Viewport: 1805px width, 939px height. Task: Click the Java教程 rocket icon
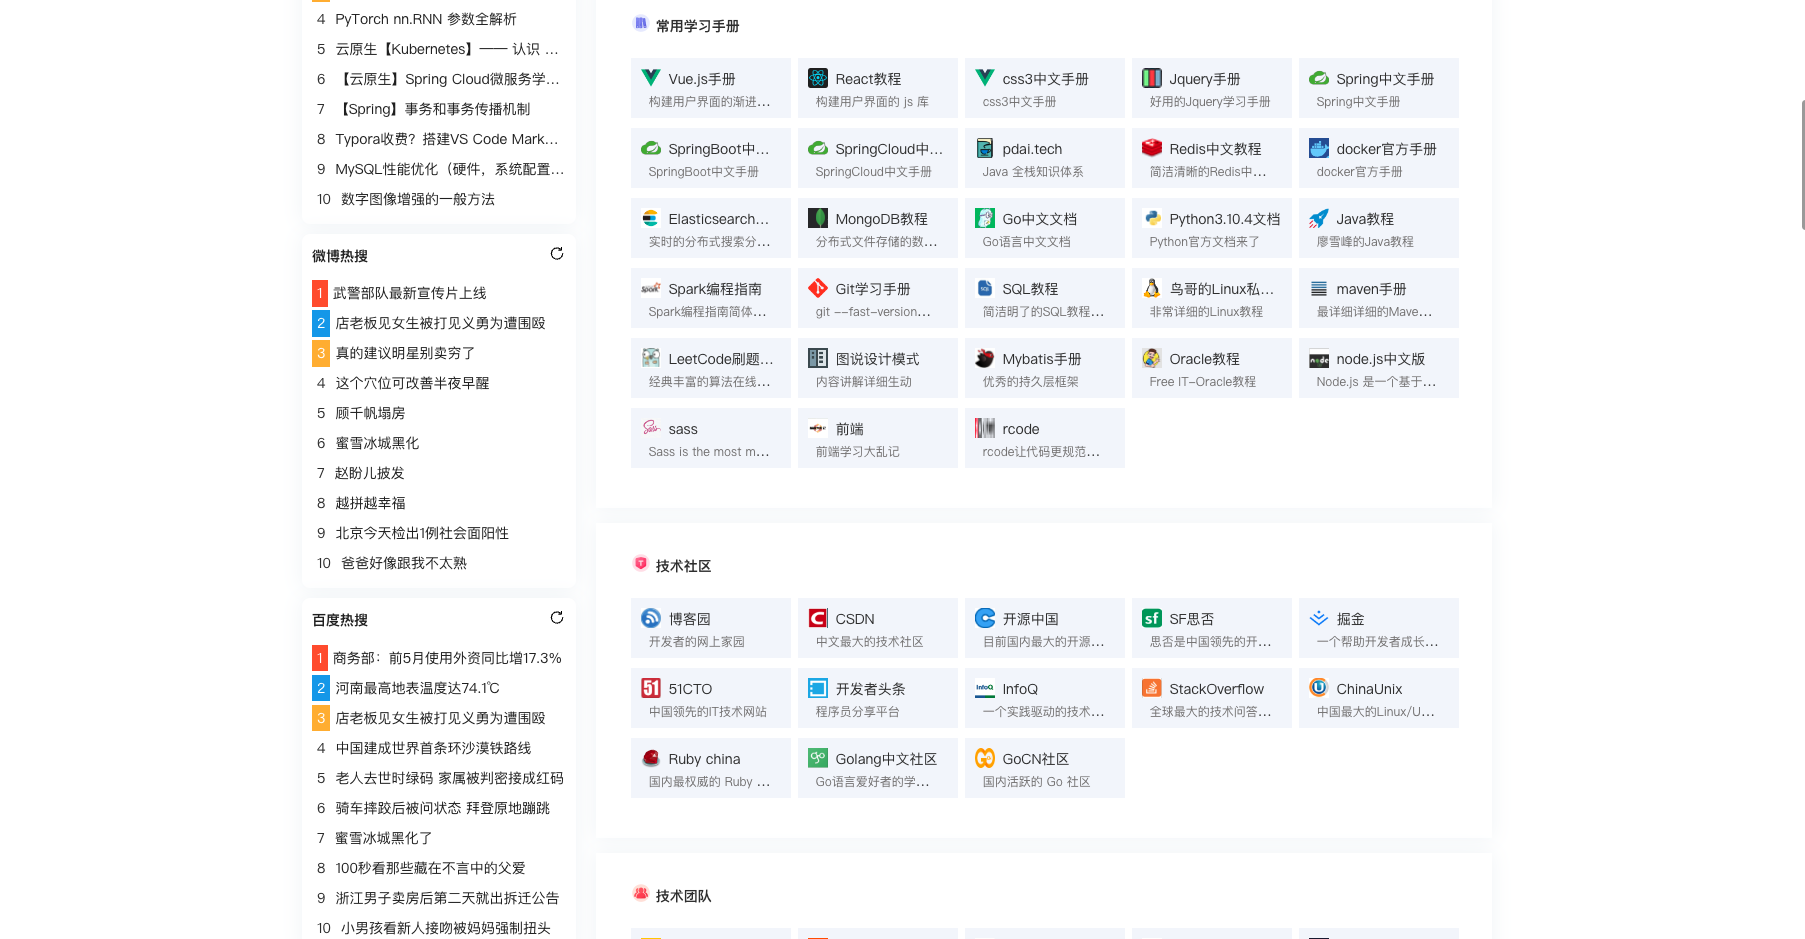[x=1318, y=217]
